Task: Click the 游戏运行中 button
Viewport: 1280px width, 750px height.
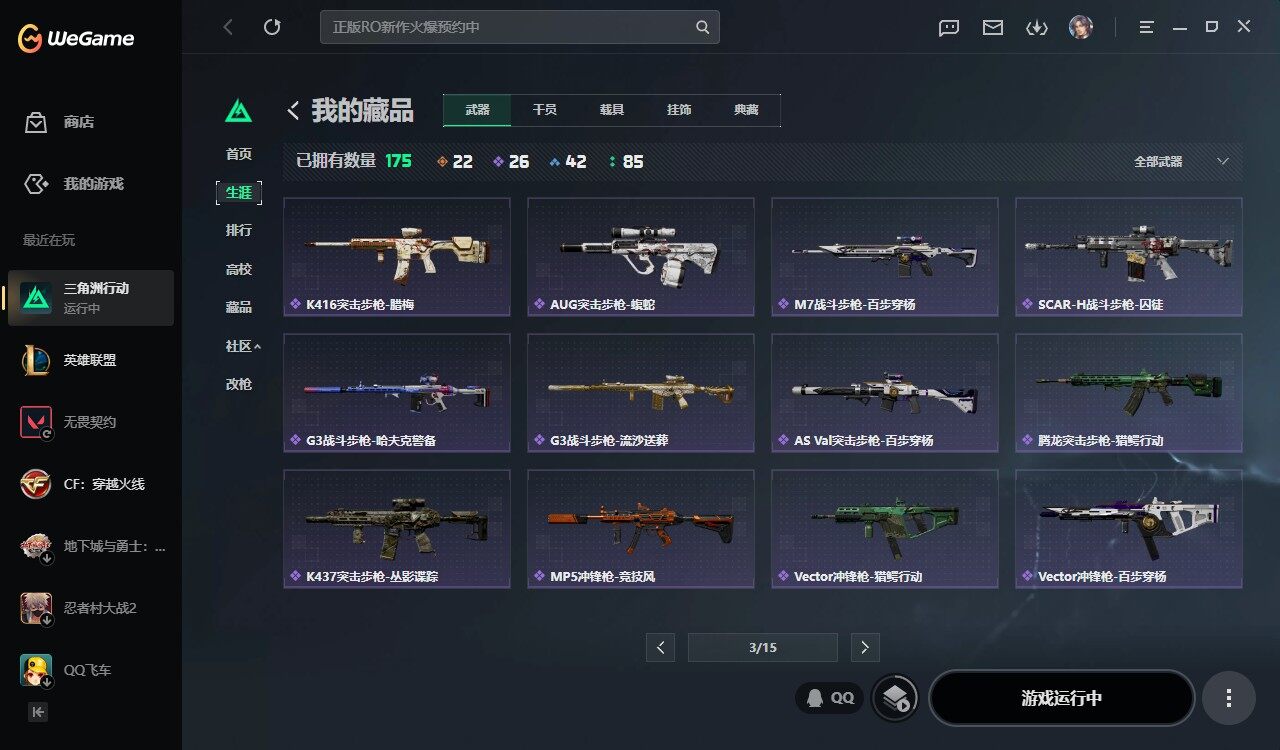Action: (1062, 698)
